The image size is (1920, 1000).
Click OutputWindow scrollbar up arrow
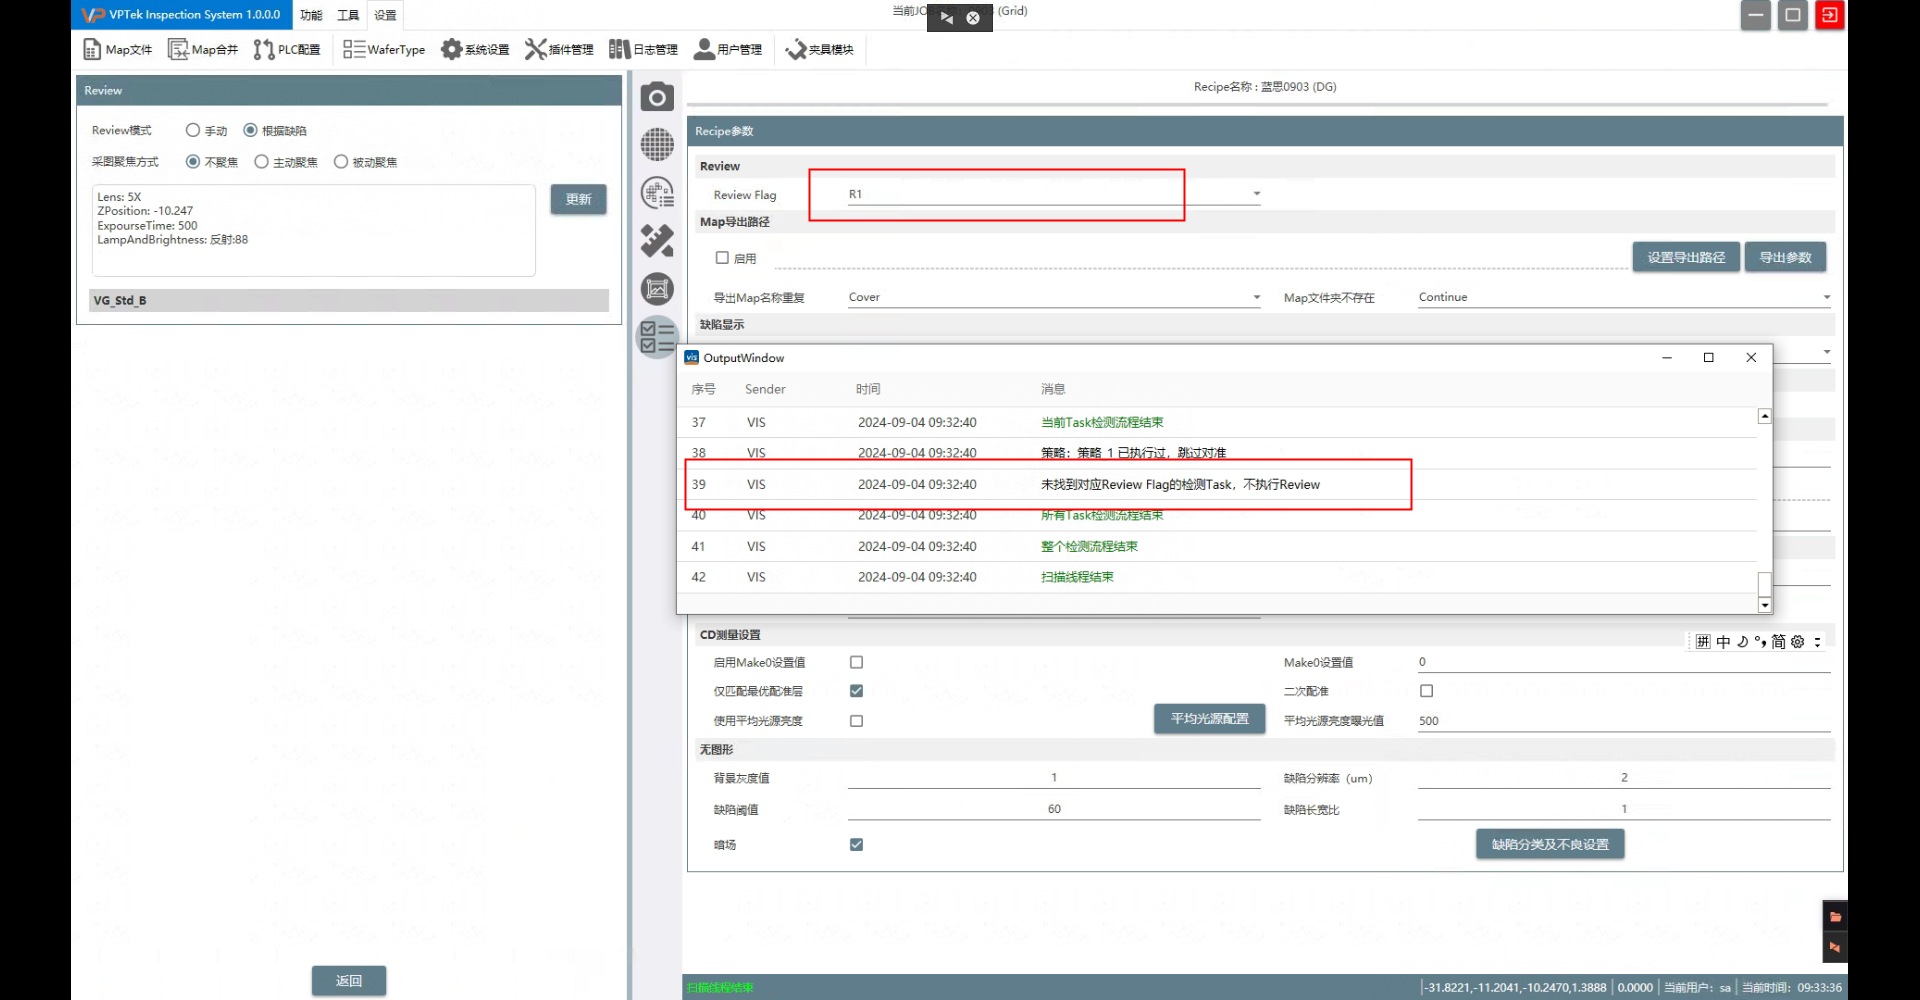click(x=1765, y=416)
